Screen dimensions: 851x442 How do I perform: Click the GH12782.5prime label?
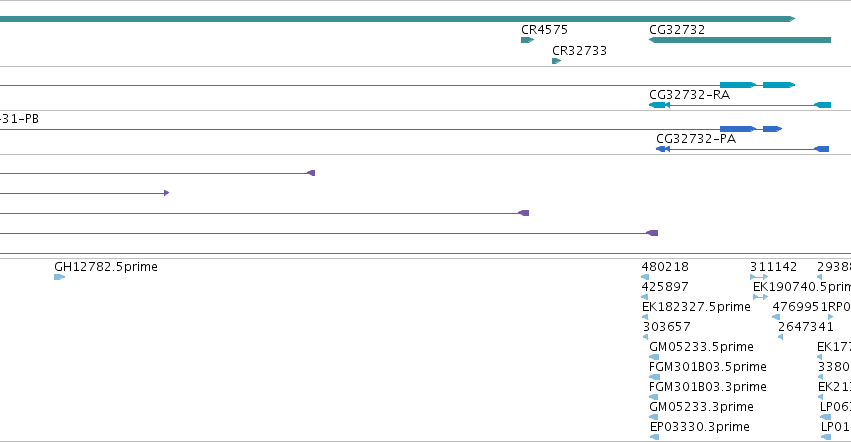click(x=106, y=267)
